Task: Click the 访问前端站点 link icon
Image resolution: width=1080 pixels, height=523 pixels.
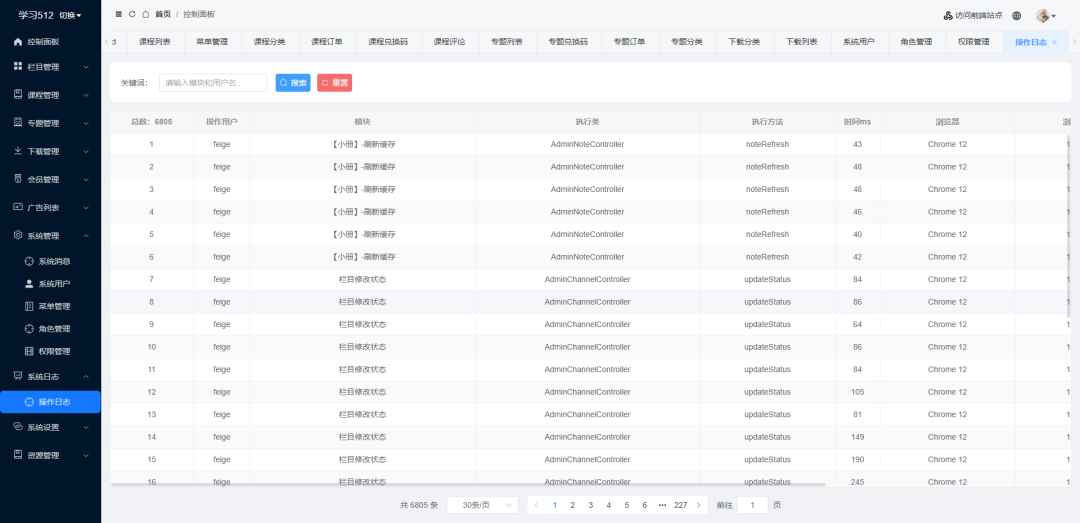Action: [948, 15]
